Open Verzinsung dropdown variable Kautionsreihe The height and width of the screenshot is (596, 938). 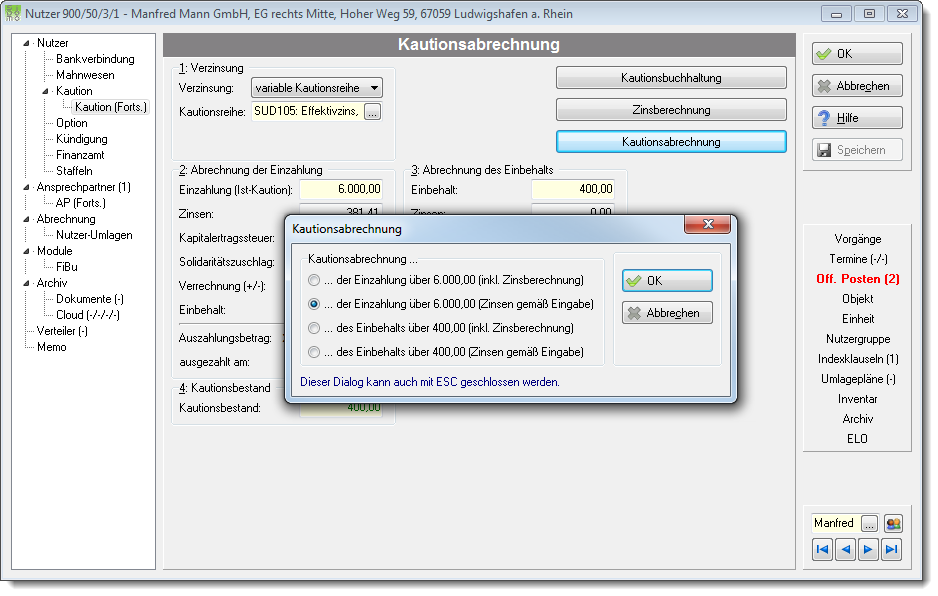pos(316,88)
